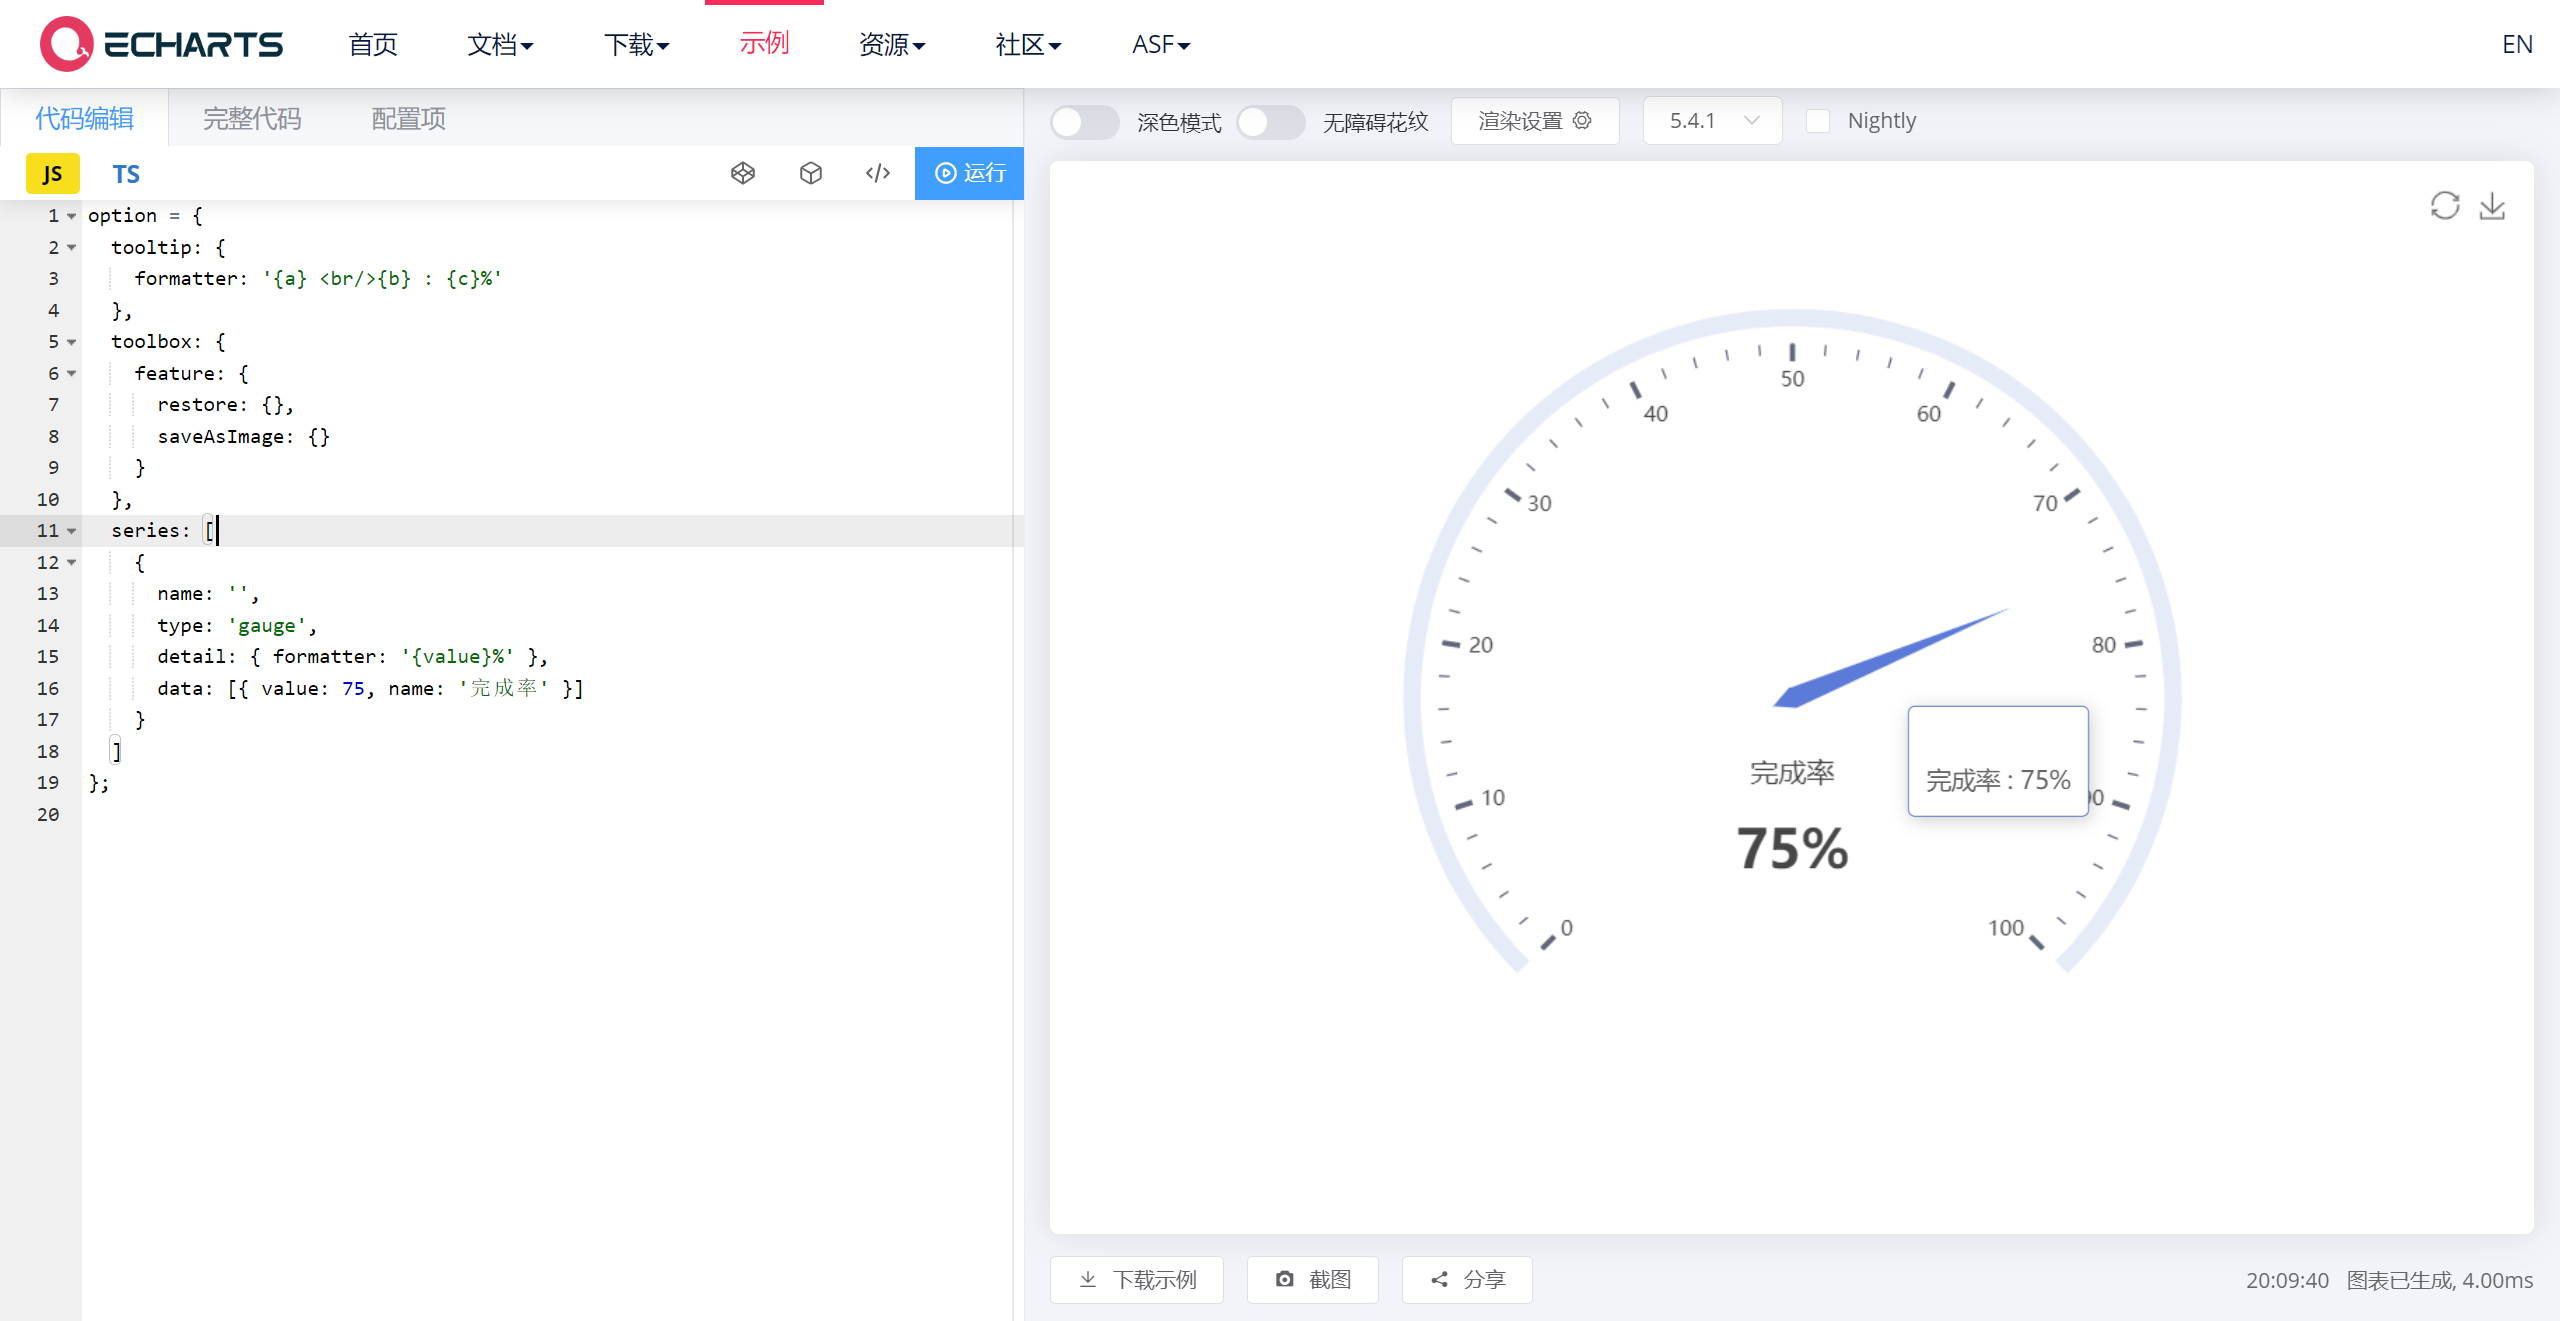Click the ECharts logo

tap(160, 43)
